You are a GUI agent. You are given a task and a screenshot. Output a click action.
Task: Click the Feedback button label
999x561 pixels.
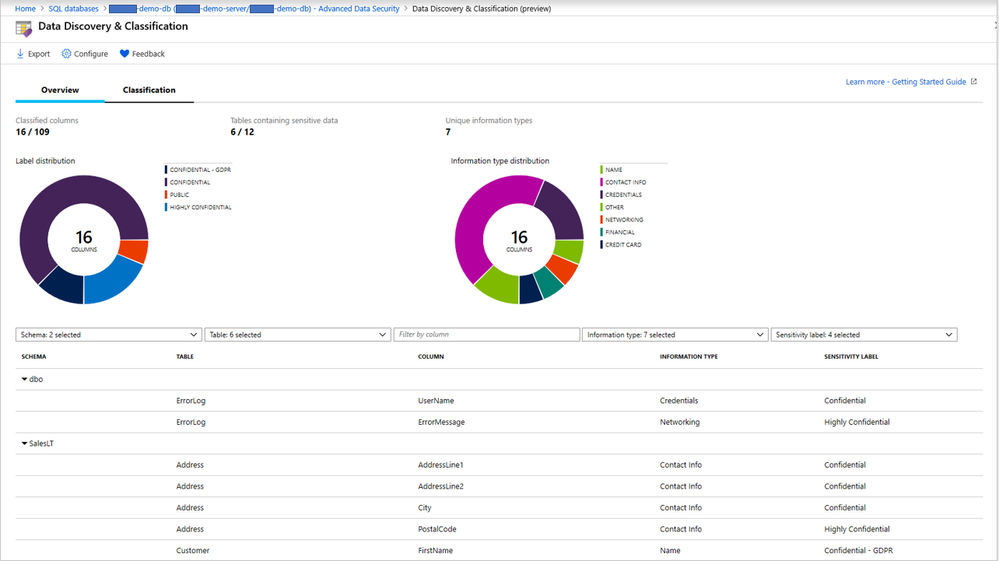(148, 54)
